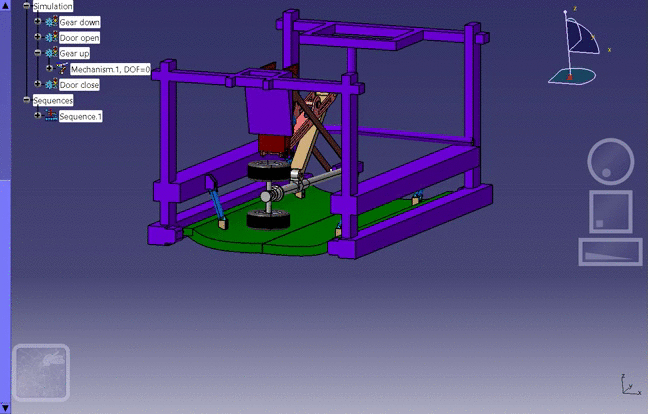Select Mechanism.1, DOF=0 label
This screenshot has width=648, height=414.
tap(110, 69)
